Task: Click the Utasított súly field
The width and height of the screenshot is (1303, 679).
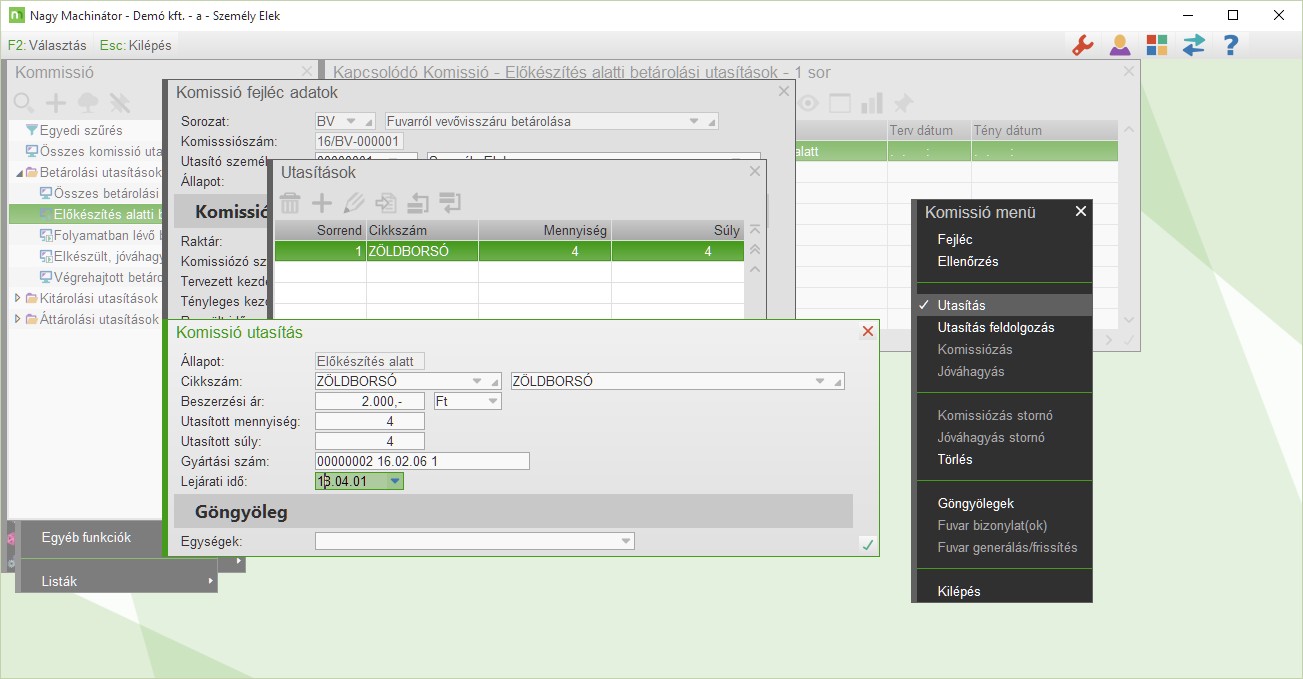Action: [x=369, y=441]
